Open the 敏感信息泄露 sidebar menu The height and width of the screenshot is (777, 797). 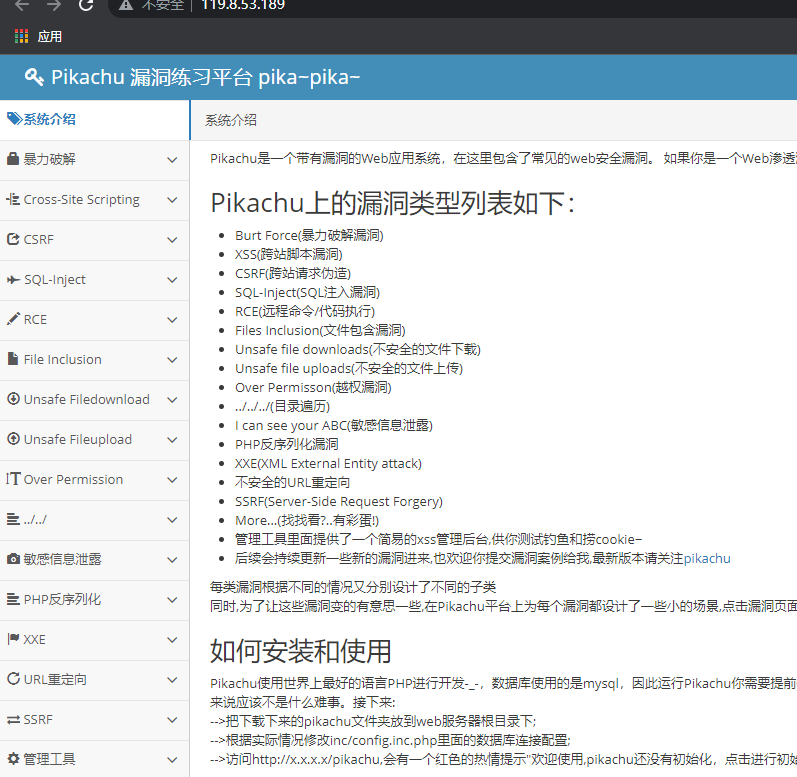pyautogui.click(x=95, y=559)
